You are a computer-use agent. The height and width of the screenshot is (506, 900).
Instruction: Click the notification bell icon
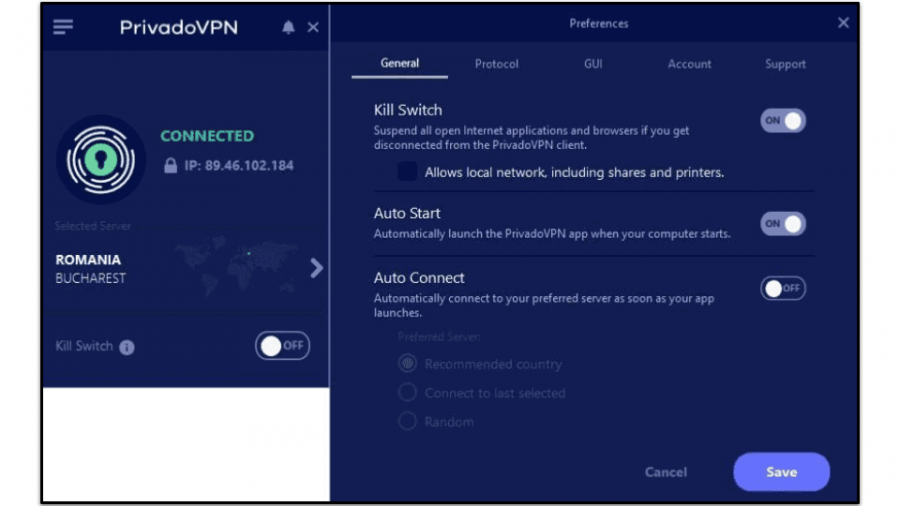pyautogui.click(x=288, y=27)
